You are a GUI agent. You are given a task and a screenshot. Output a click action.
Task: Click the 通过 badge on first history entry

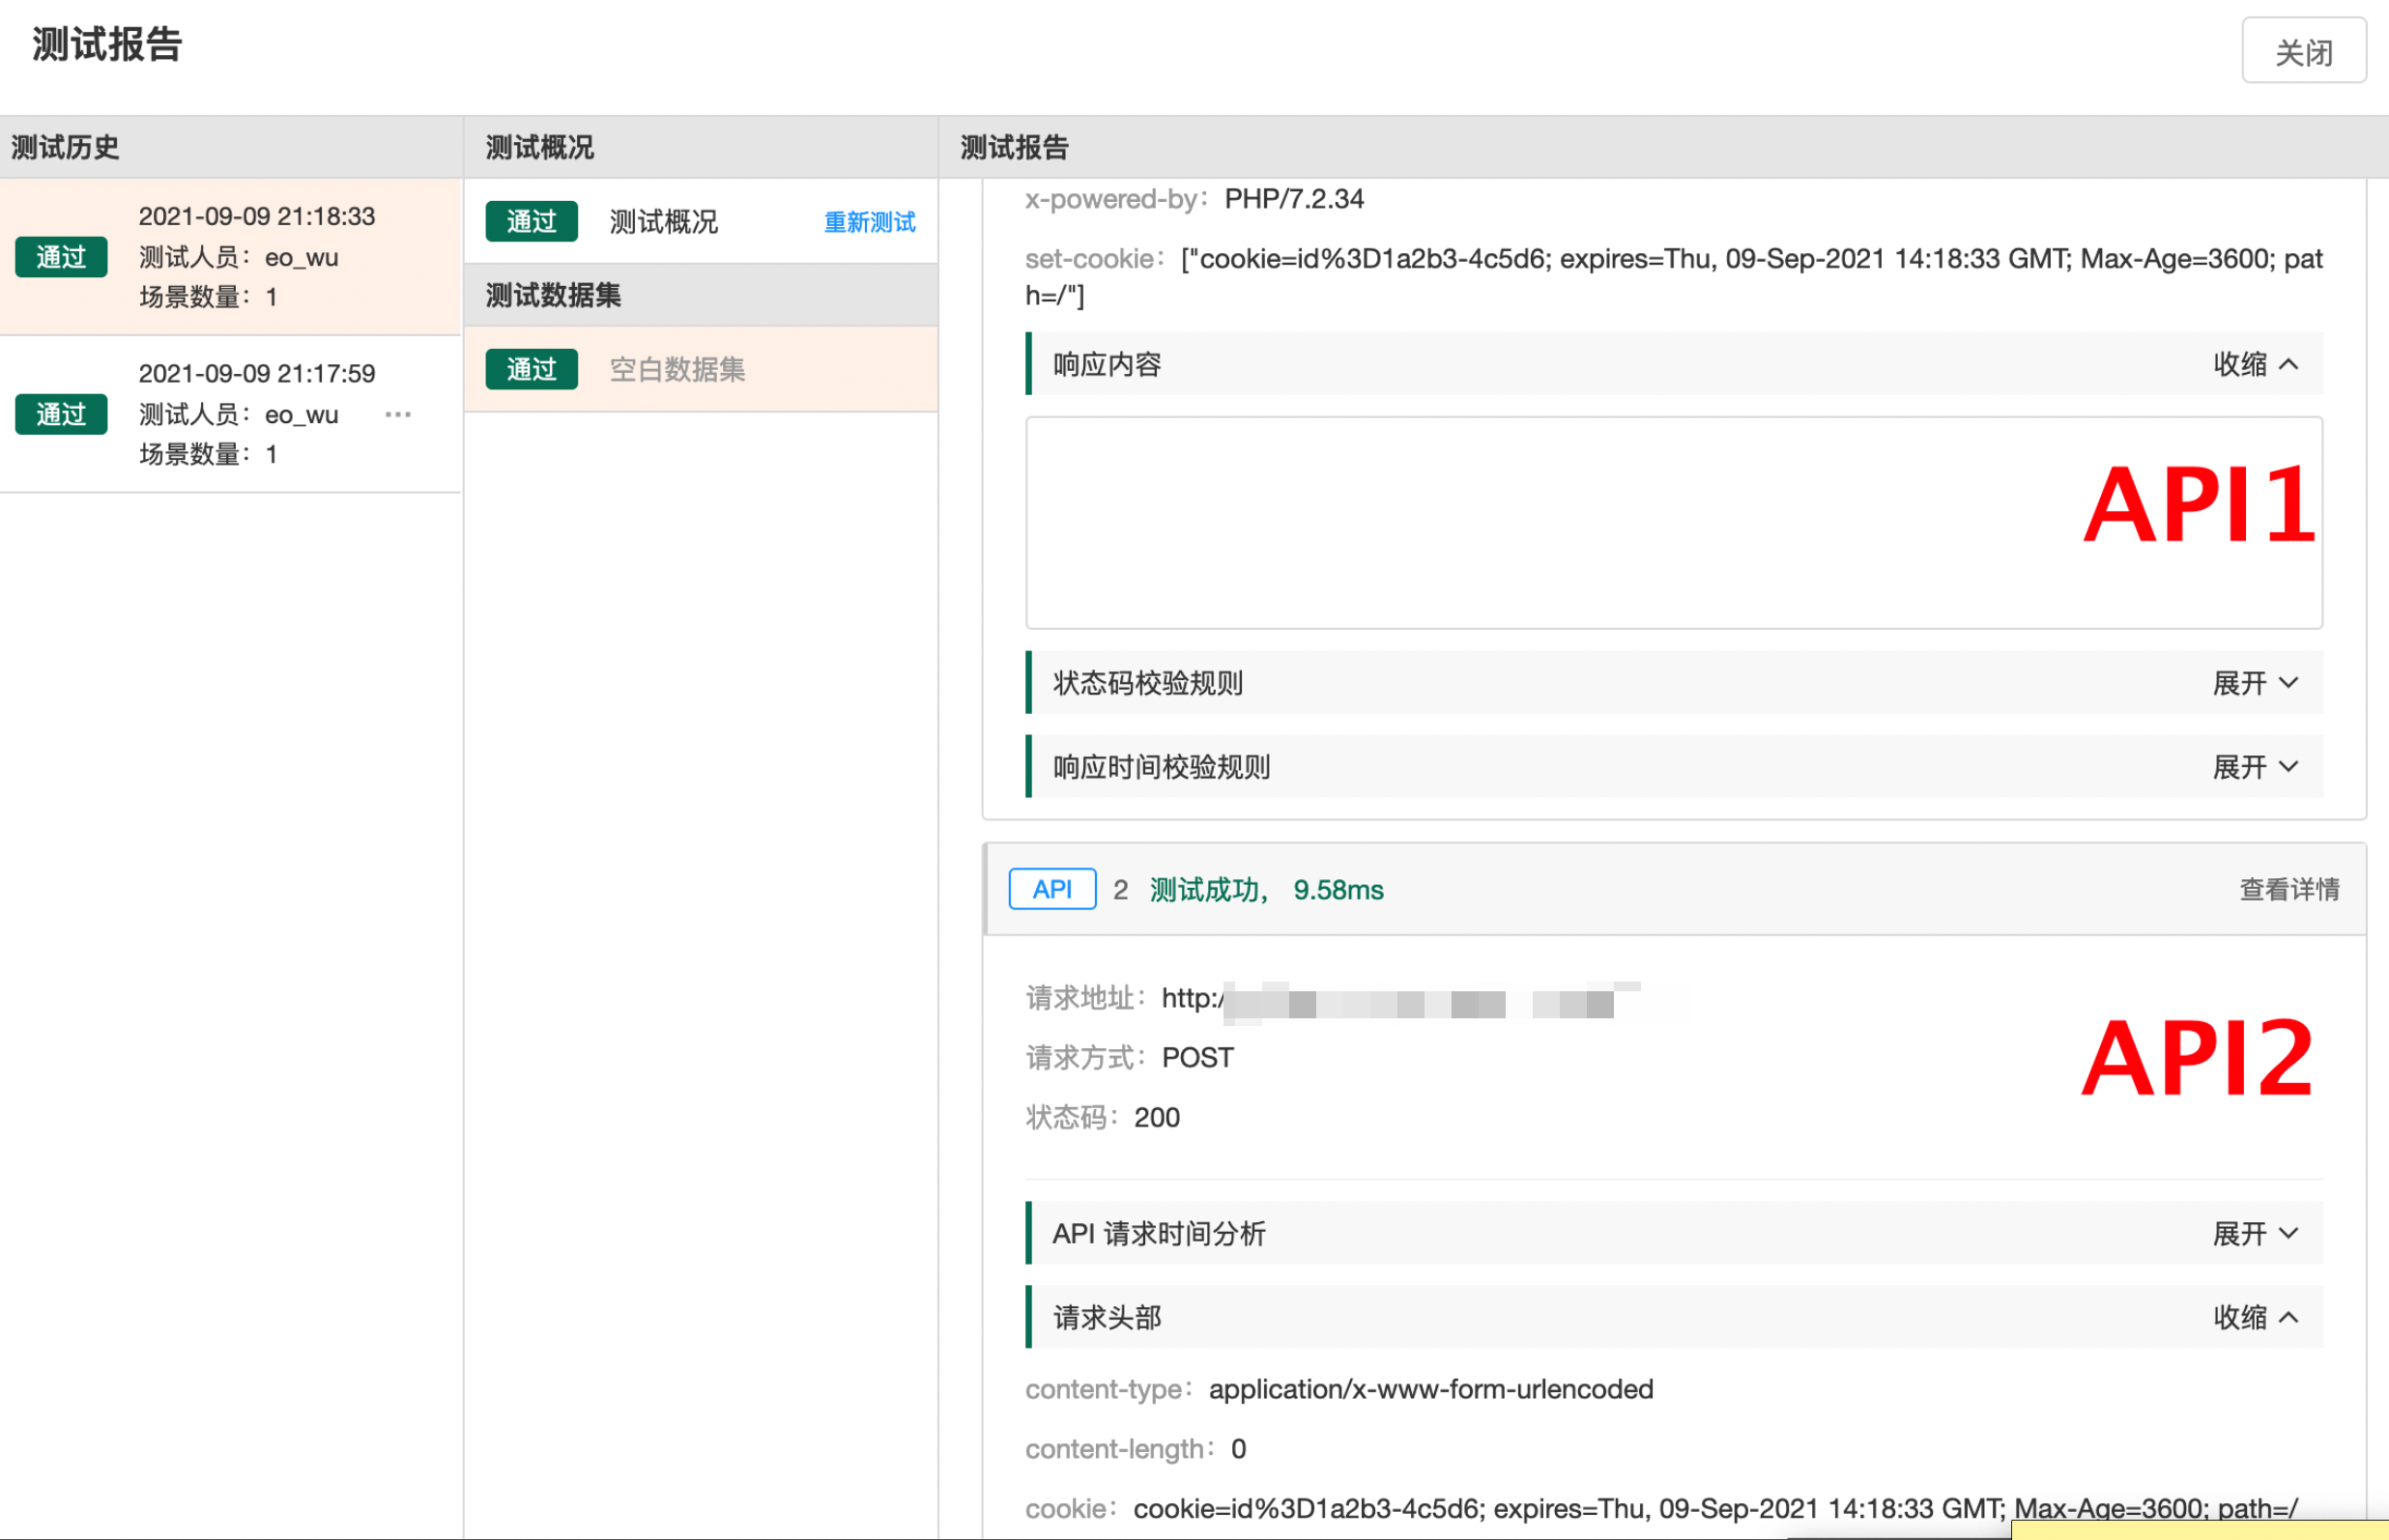61,257
